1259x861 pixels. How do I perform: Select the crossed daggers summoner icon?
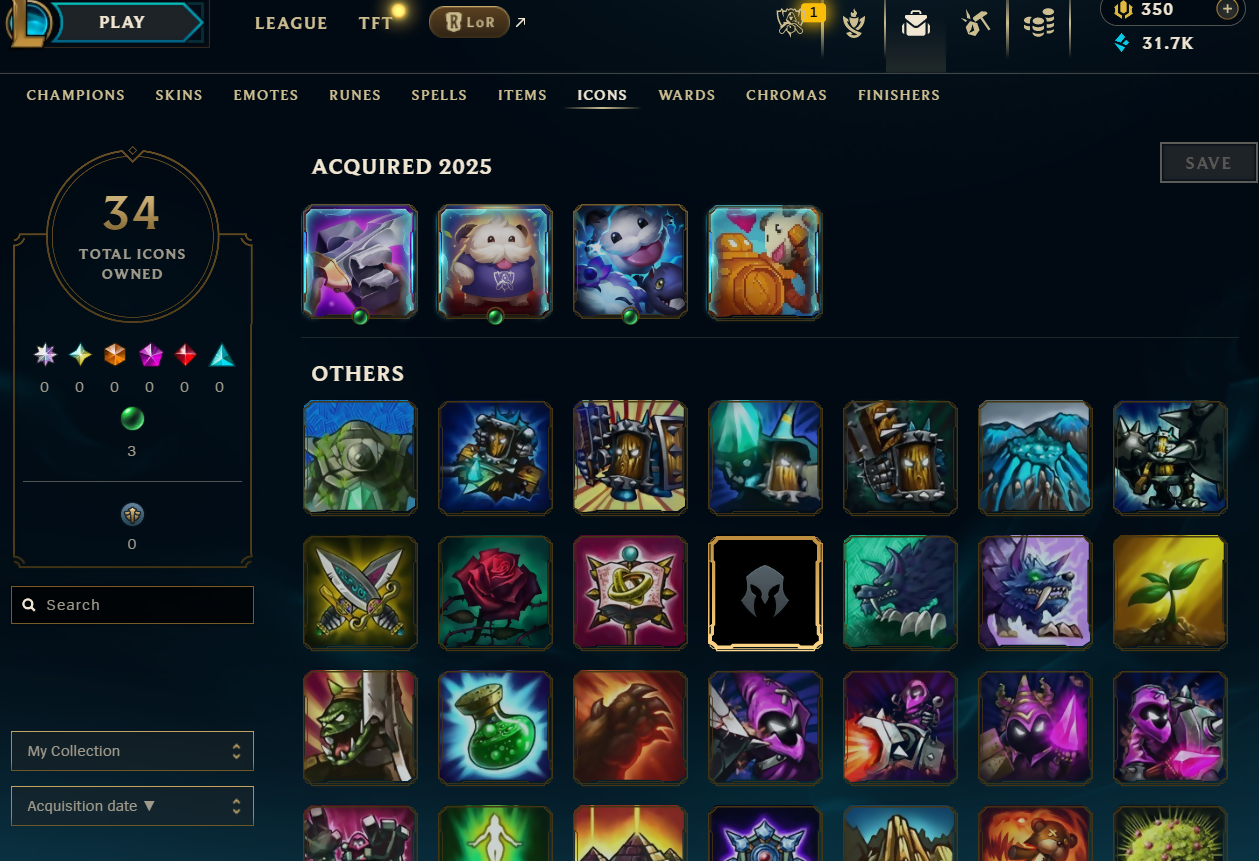tap(360, 592)
